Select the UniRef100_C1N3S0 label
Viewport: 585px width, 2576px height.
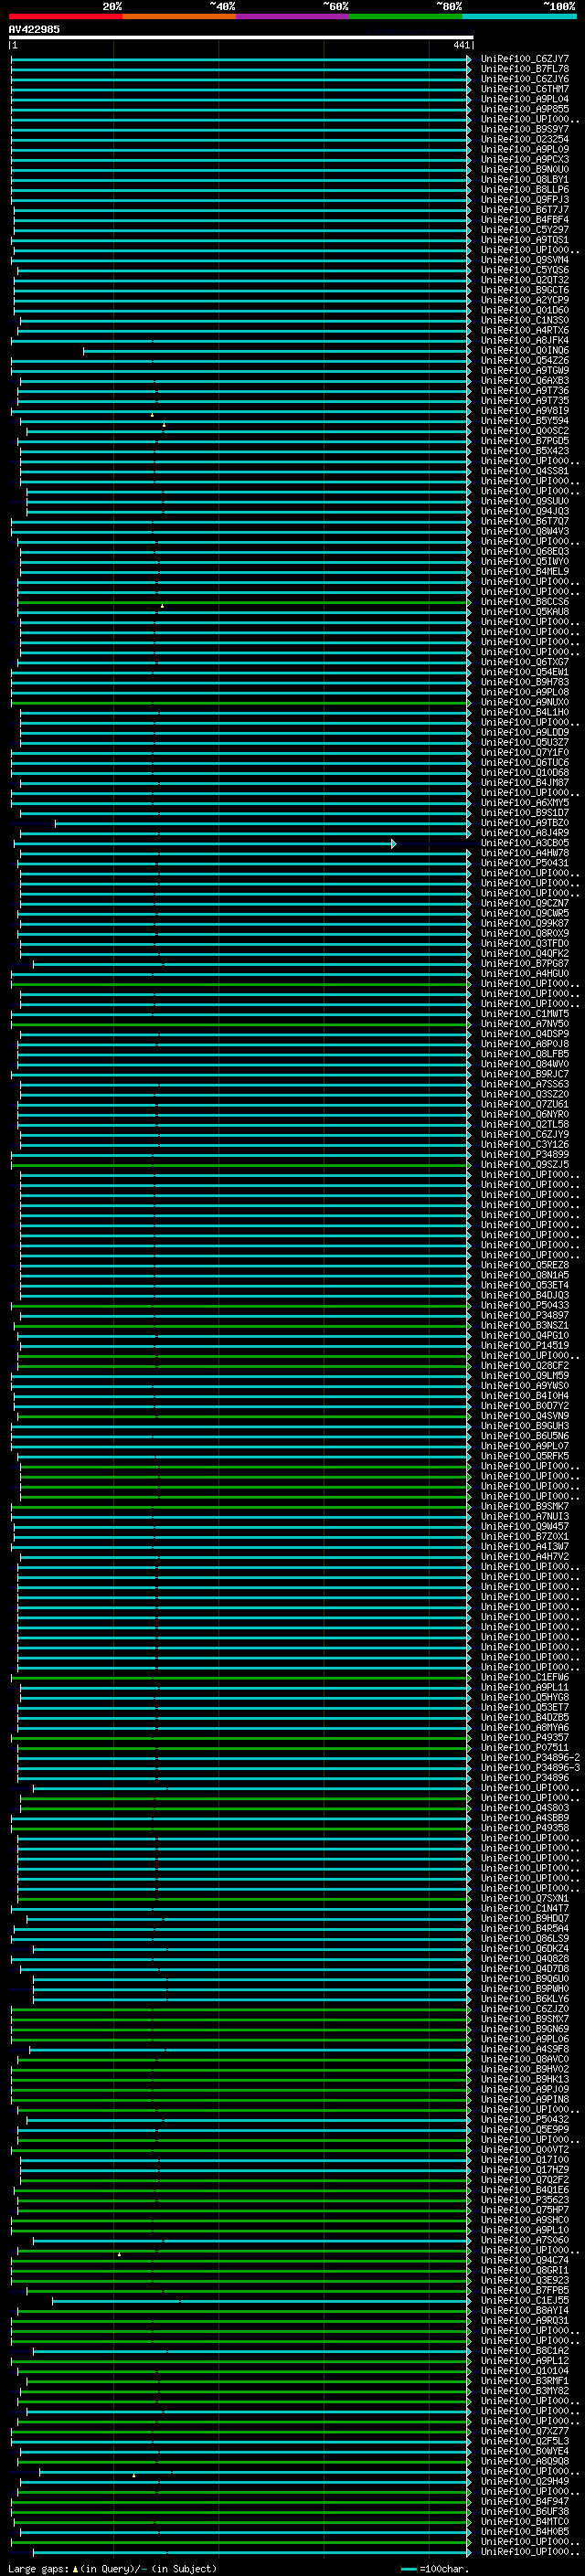click(x=524, y=320)
